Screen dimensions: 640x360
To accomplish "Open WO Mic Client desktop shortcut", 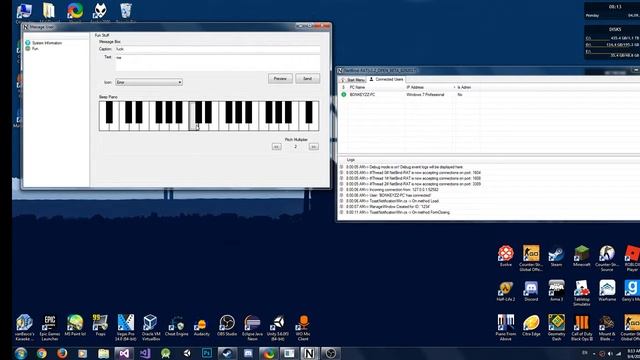I will tap(303, 328).
